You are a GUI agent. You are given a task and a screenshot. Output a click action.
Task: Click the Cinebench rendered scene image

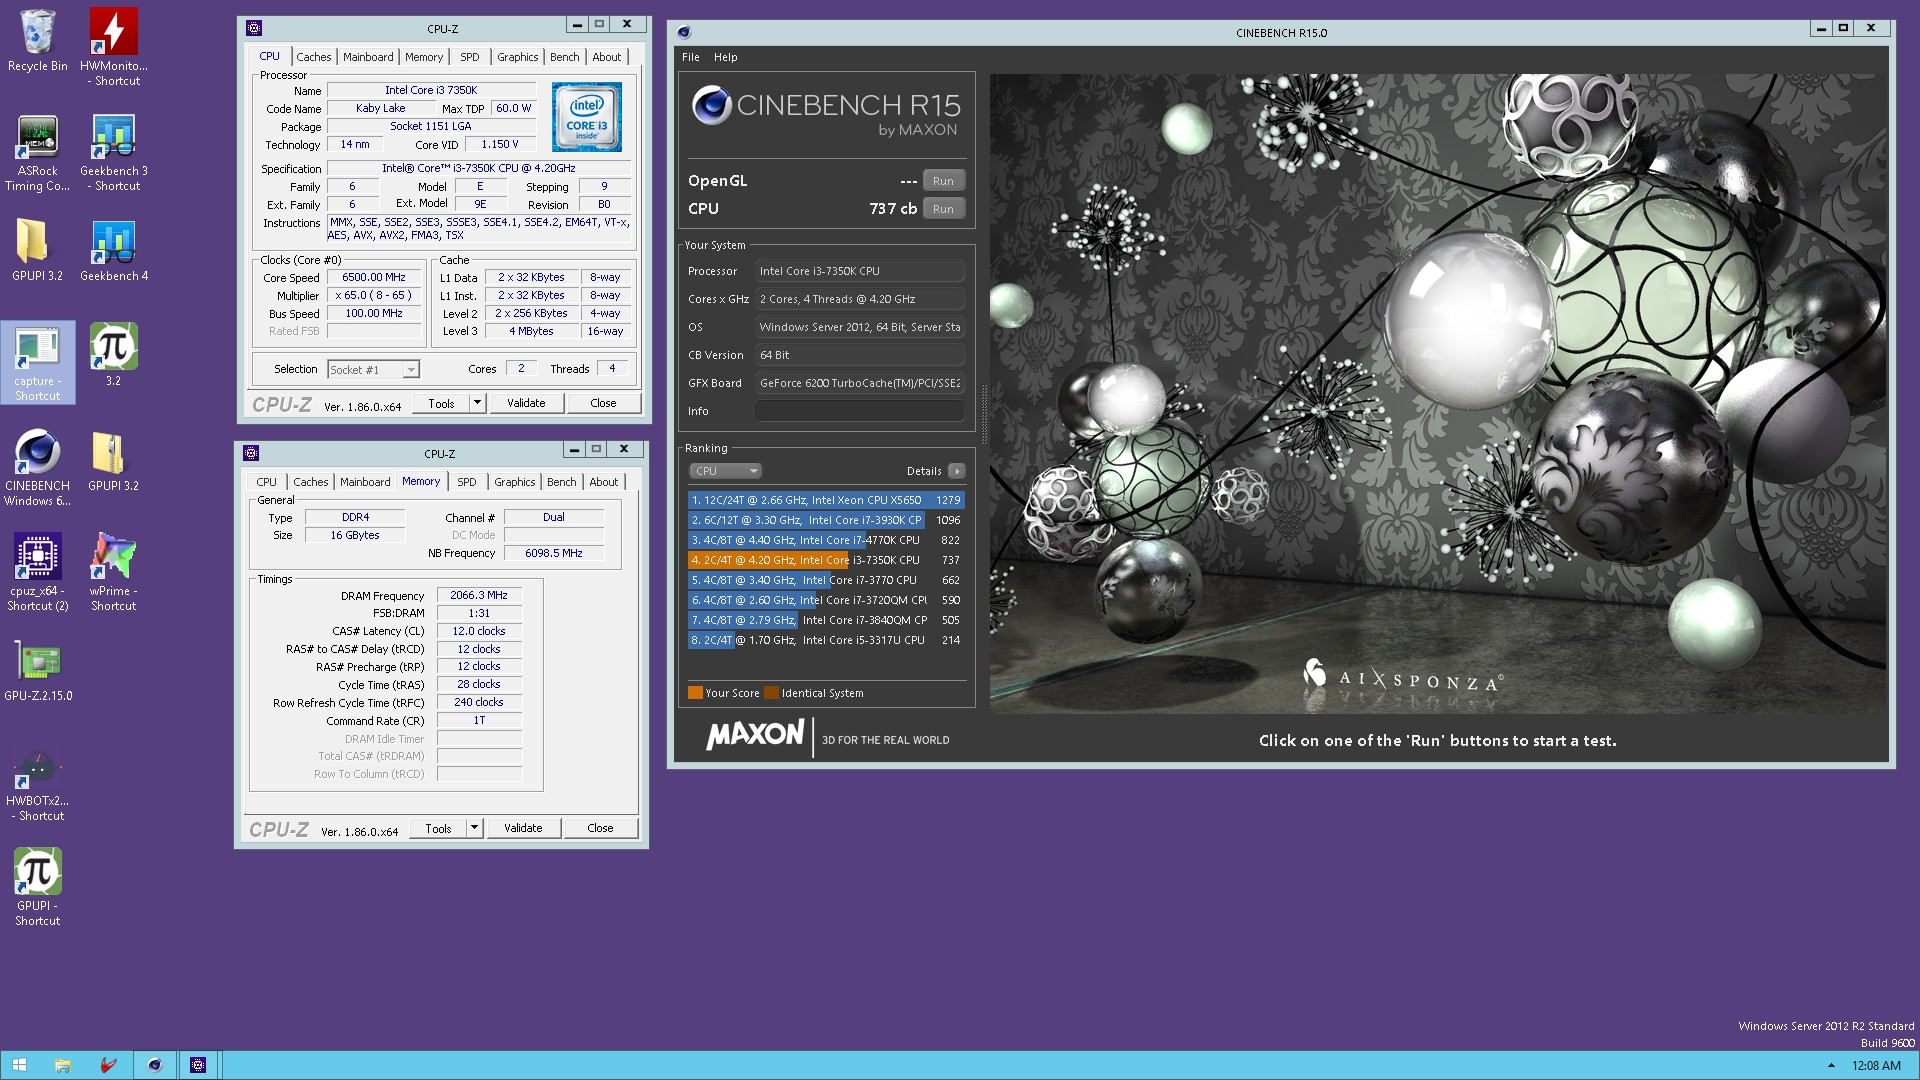tap(1438, 393)
